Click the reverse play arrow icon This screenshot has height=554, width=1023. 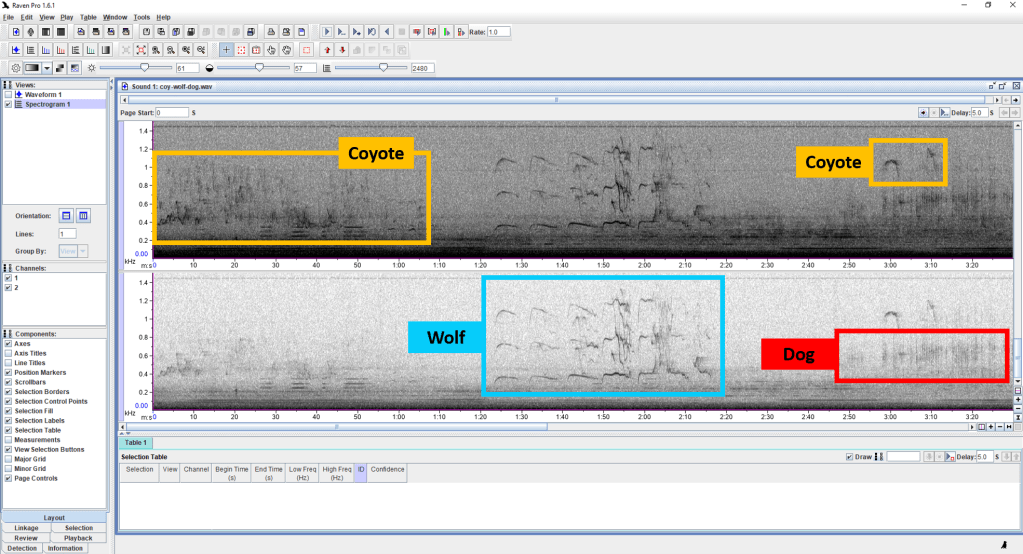click(x=387, y=32)
